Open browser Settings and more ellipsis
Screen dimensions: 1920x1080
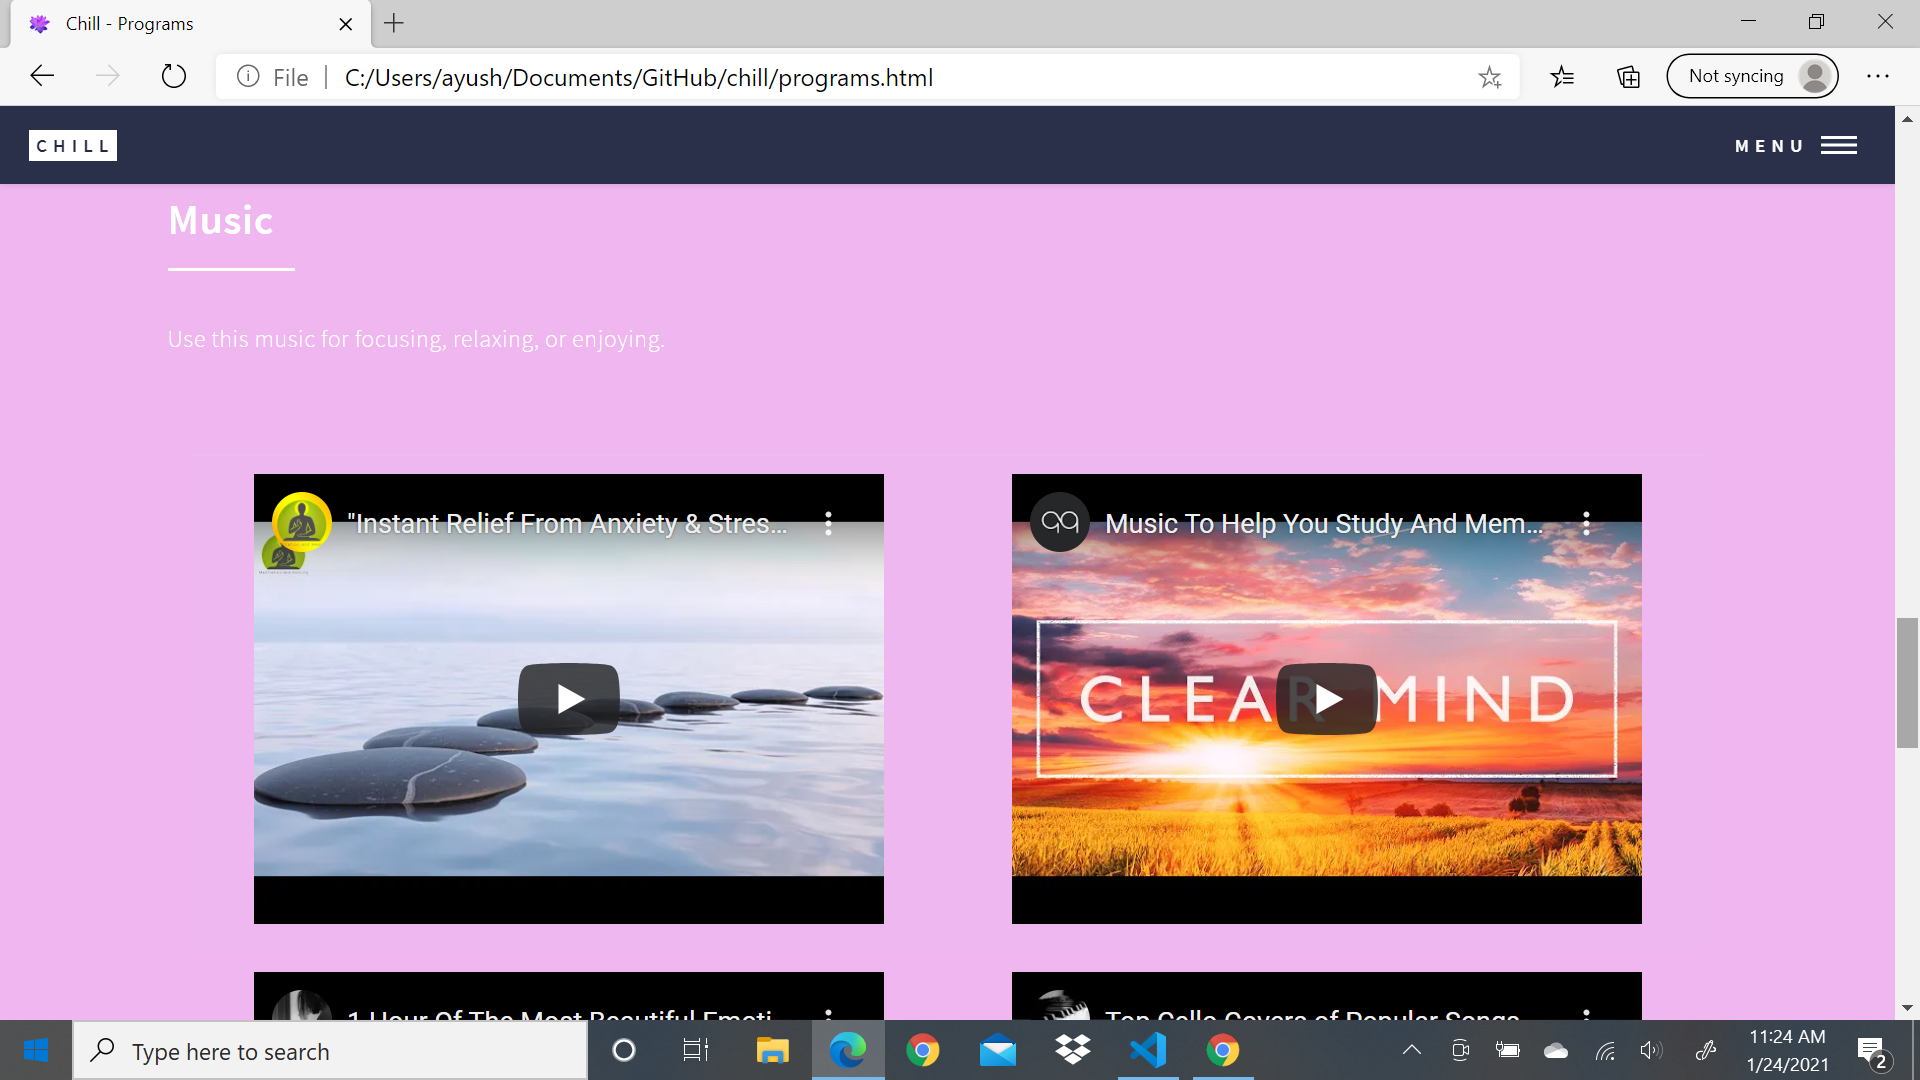[1877, 77]
